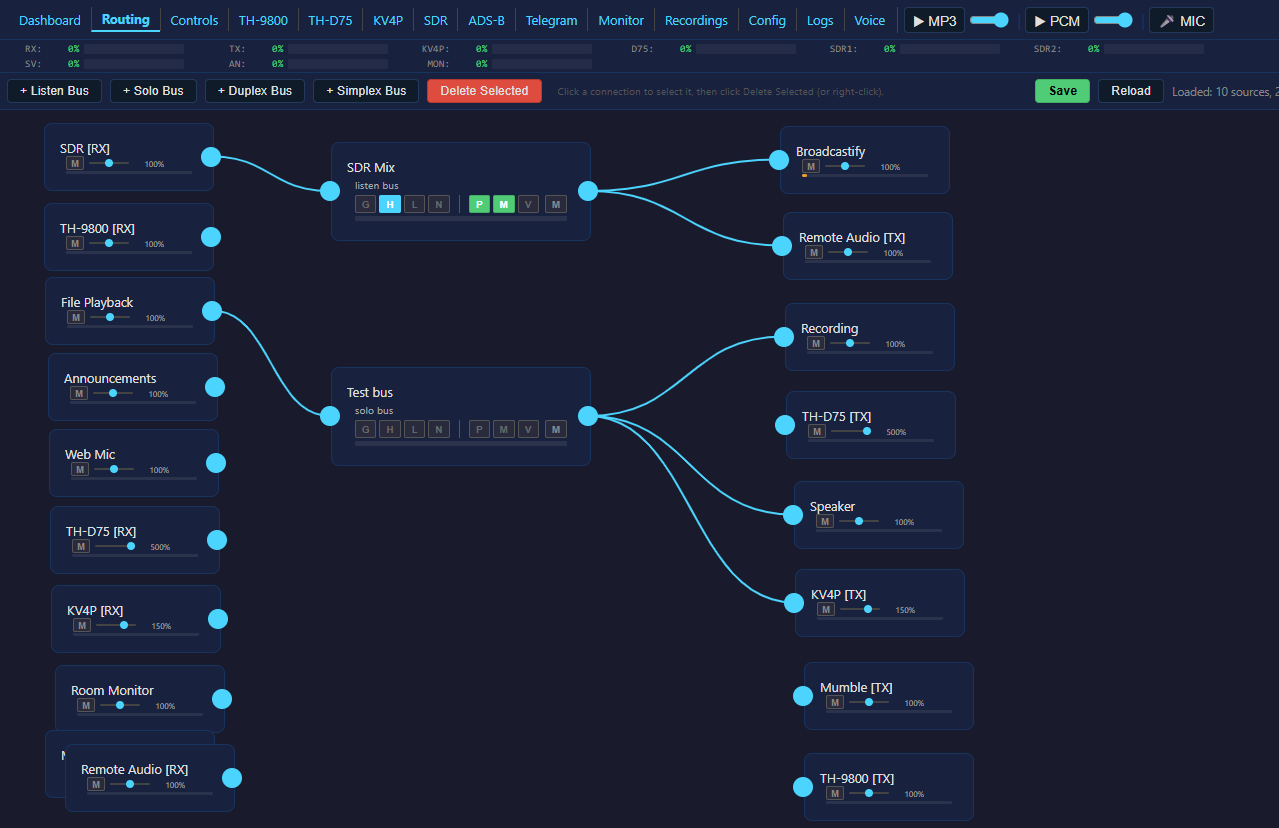
Task: Toggle the P button on Test bus
Action: click(480, 429)
